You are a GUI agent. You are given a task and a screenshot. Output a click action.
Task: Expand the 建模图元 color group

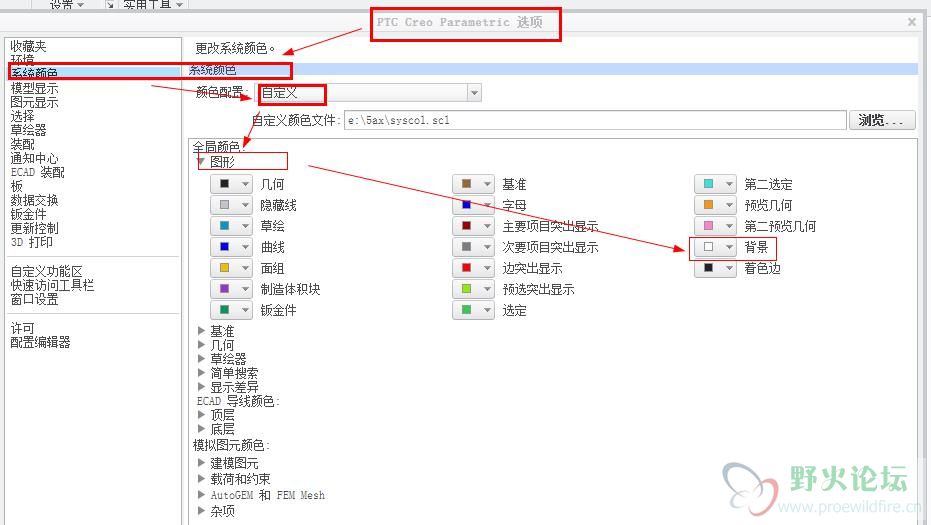(201, 463)
